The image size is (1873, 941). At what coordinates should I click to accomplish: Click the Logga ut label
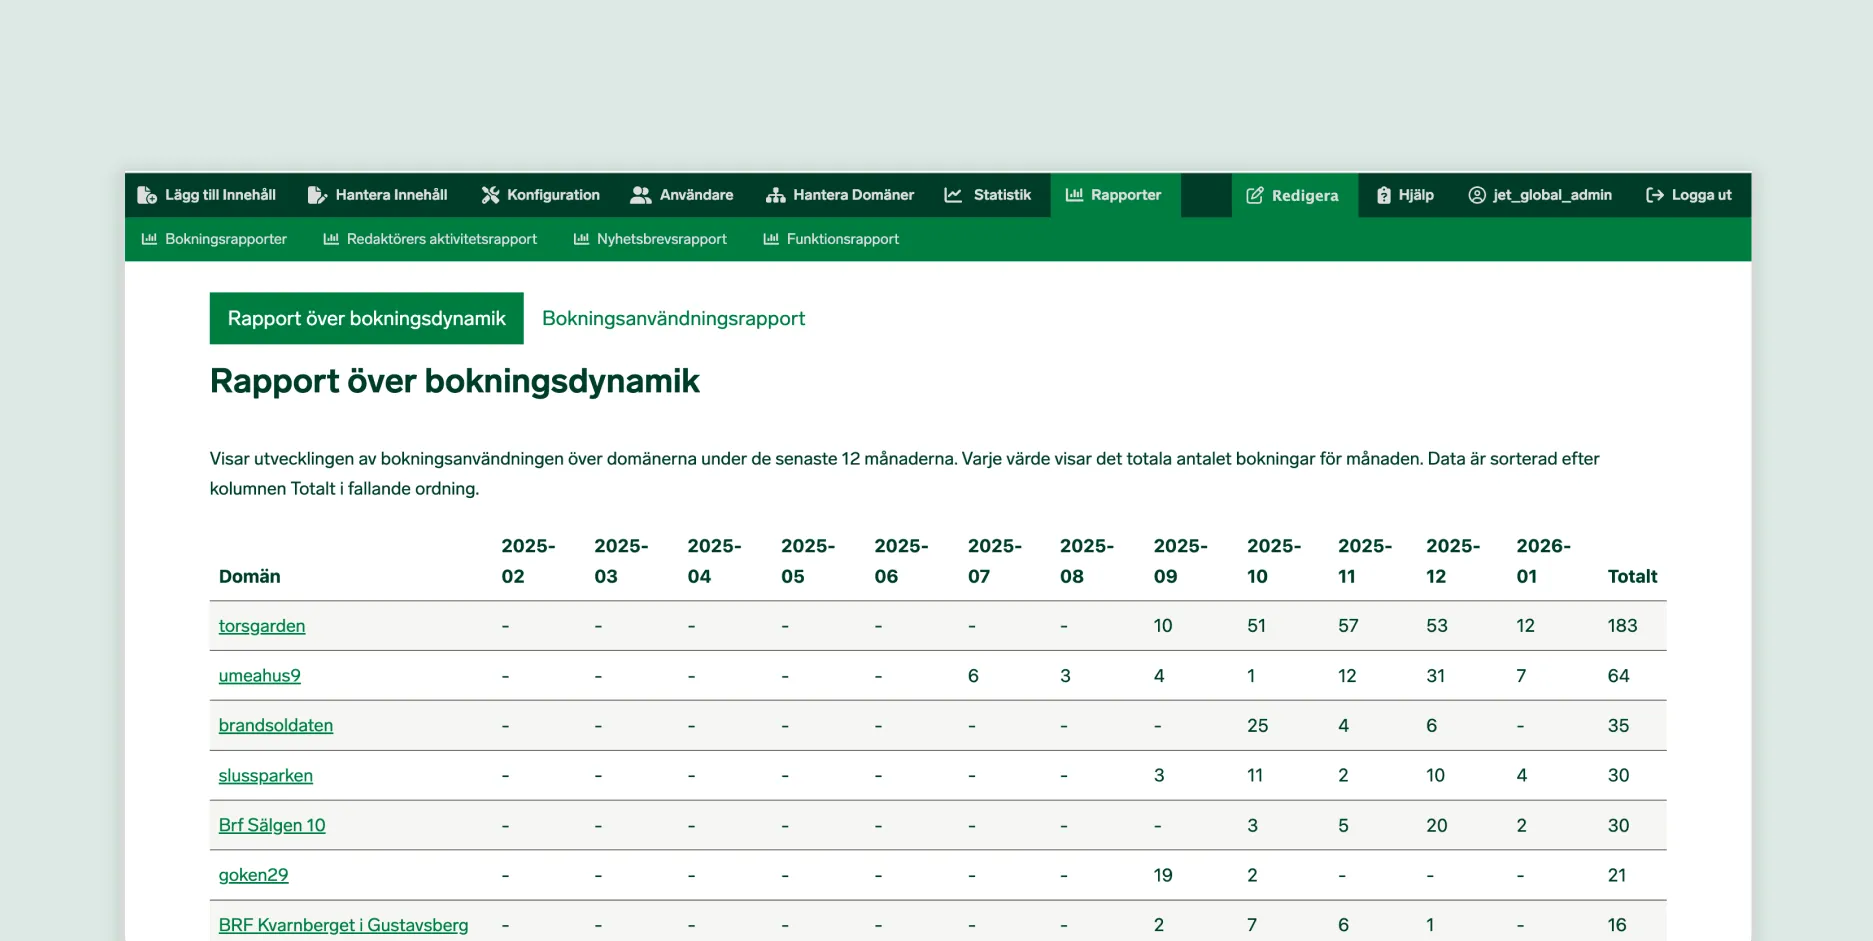click(1701, 195)
